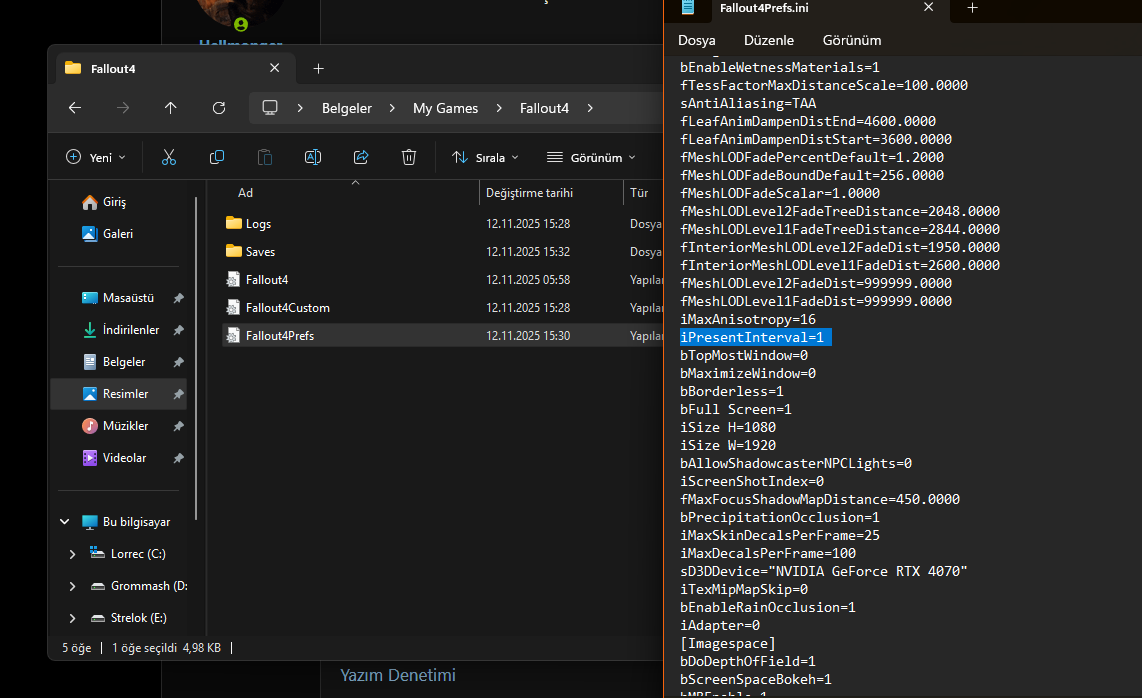Click the Paste clipboard icon
This screenshot has height=698, width=1142.
click(265, 157)
